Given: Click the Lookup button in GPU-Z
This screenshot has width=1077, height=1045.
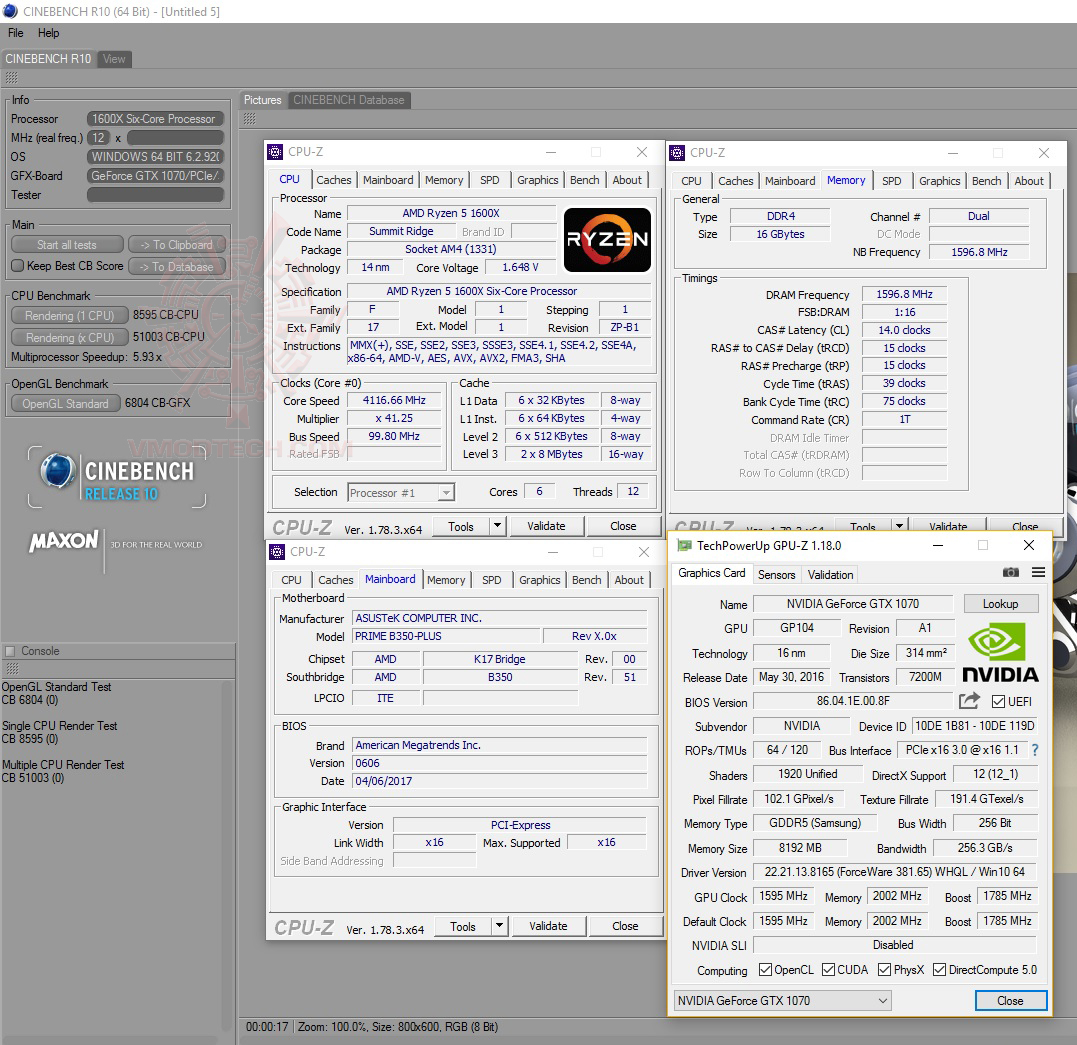Looking at the screenshot, I should (1000, 603).
